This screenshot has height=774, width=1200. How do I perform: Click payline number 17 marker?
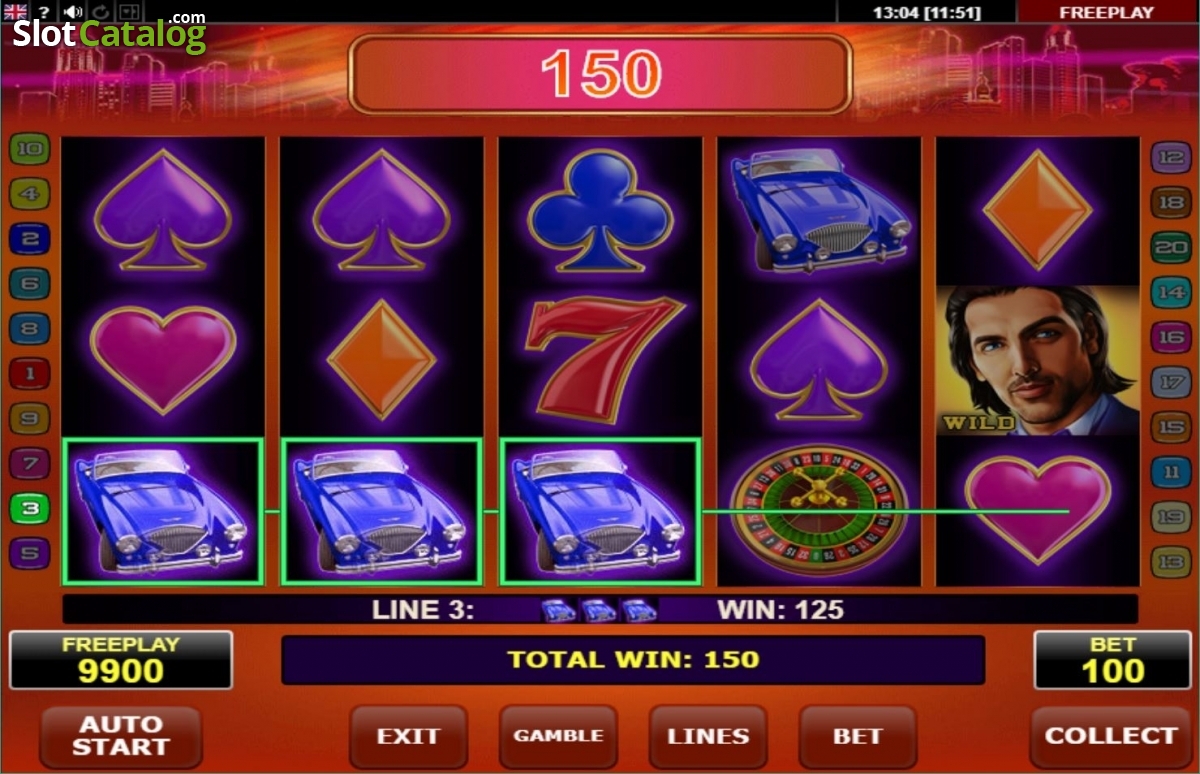tap(1171, 382)
